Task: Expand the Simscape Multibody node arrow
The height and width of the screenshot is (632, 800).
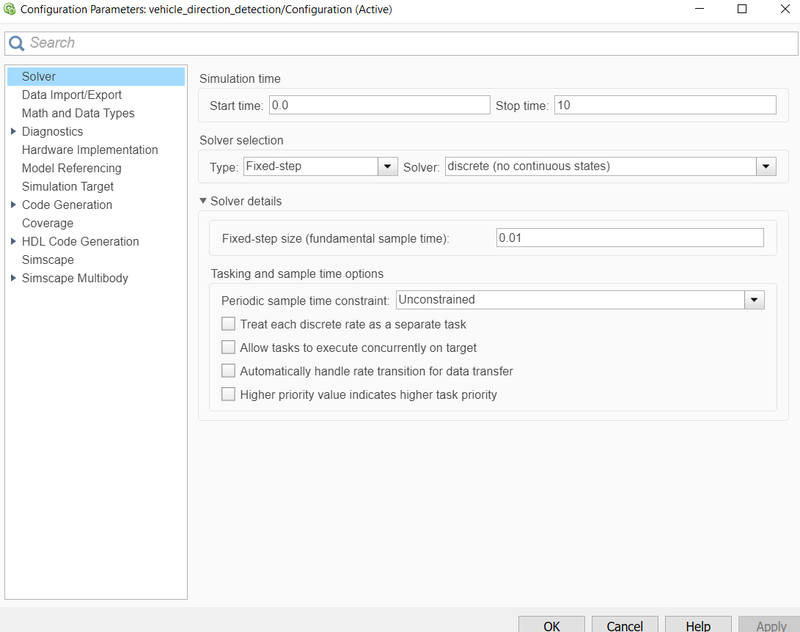Action: 13,278
